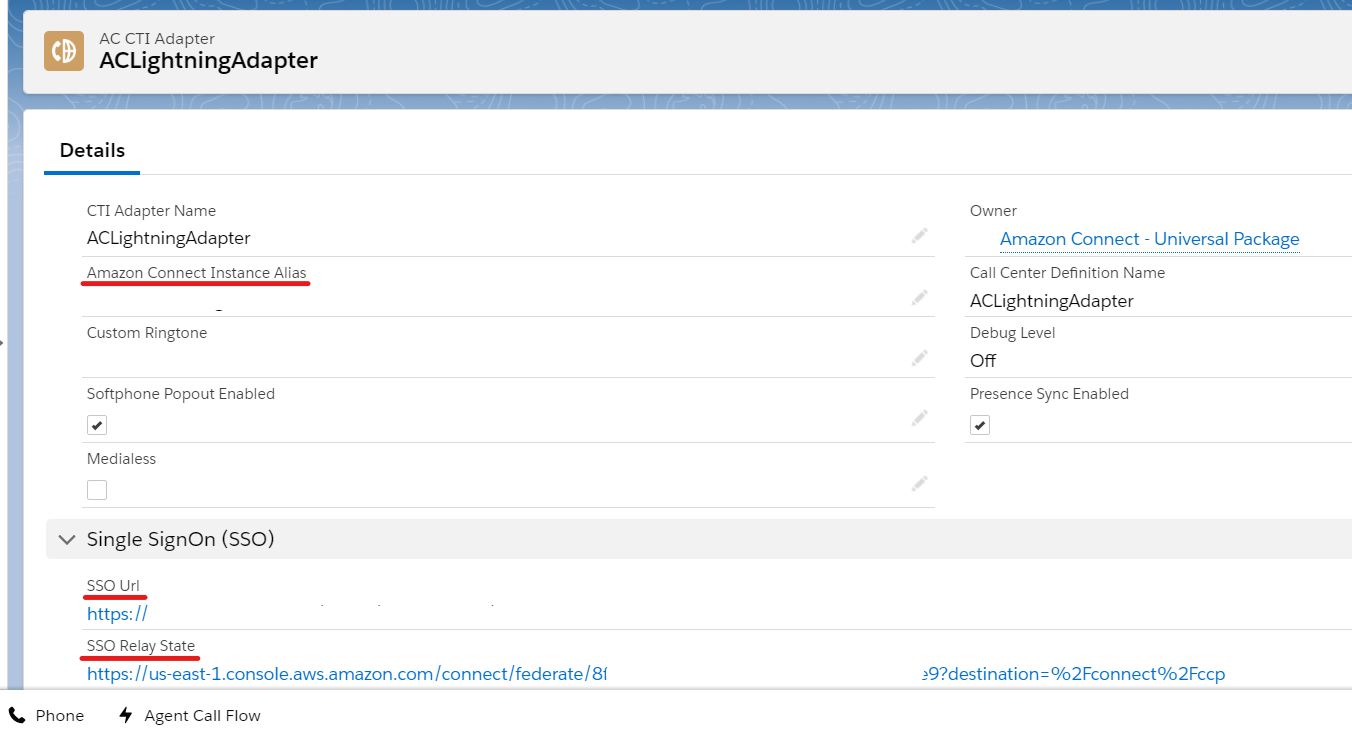This screenshot has width=1352, height=738.
Task: Click the CTI Adapter Name value ACLightningAdapter
Action: 168,238
